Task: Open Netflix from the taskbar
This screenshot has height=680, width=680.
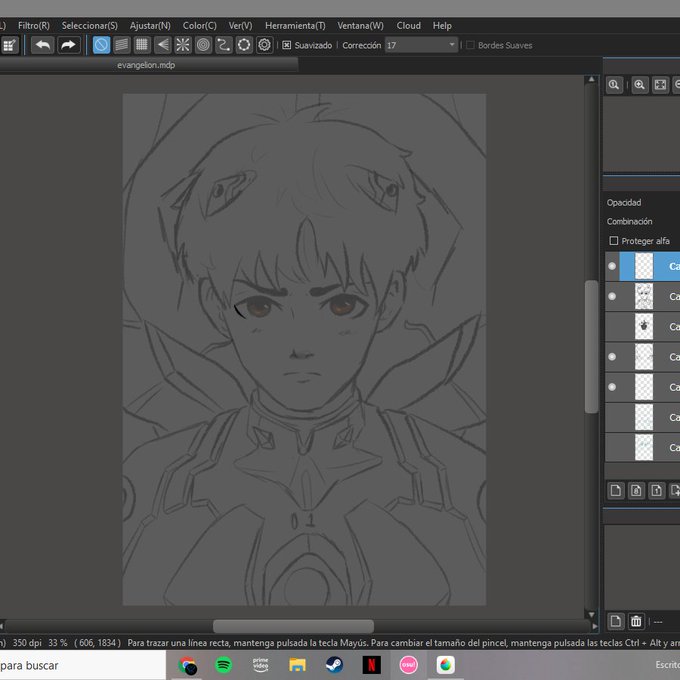Action: [372, 664]
